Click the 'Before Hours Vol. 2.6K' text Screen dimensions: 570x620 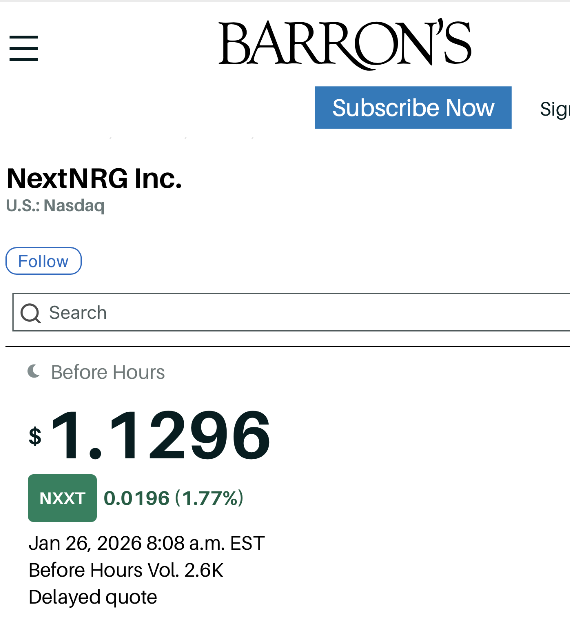[x=126, y=570]
